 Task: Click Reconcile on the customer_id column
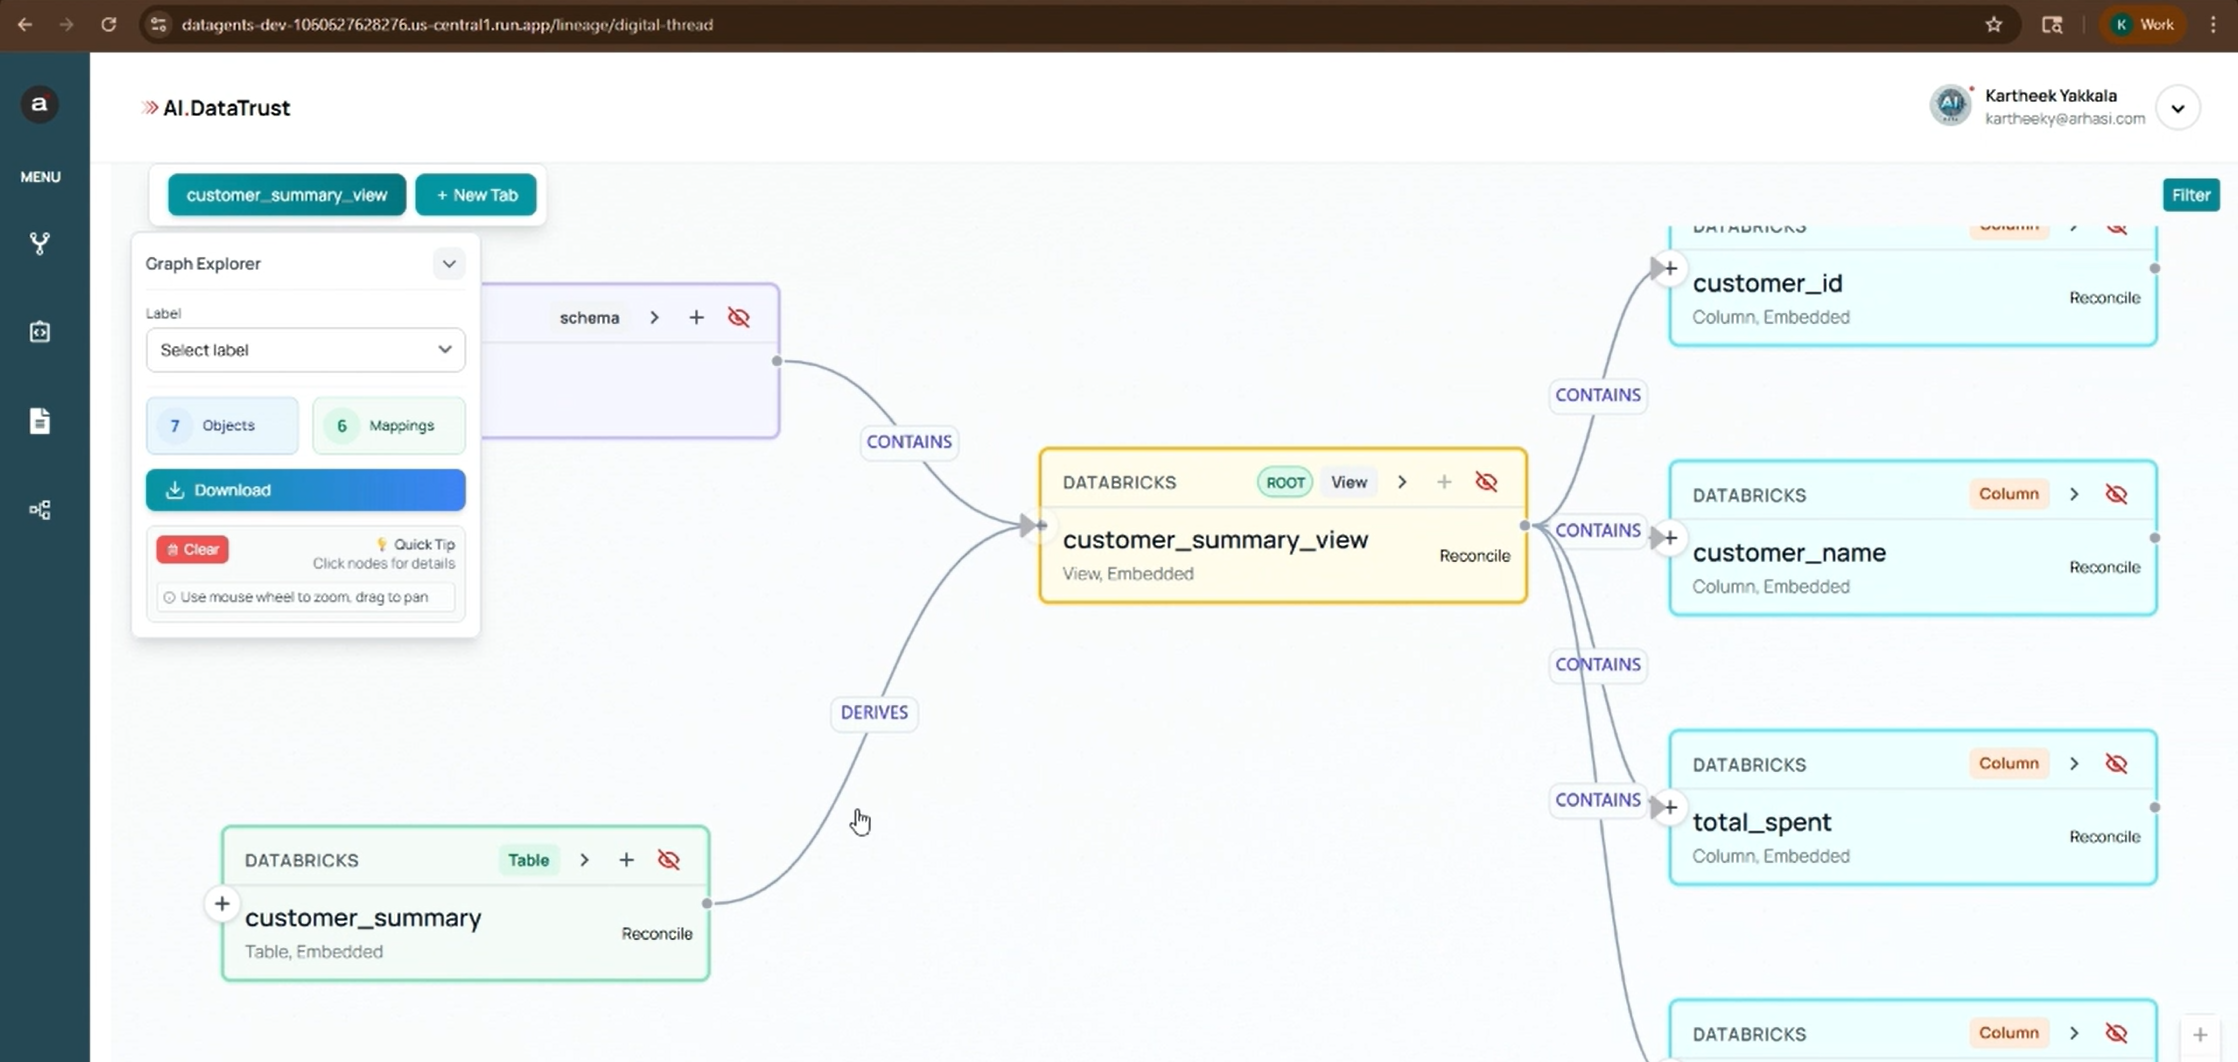[2104, 298]
